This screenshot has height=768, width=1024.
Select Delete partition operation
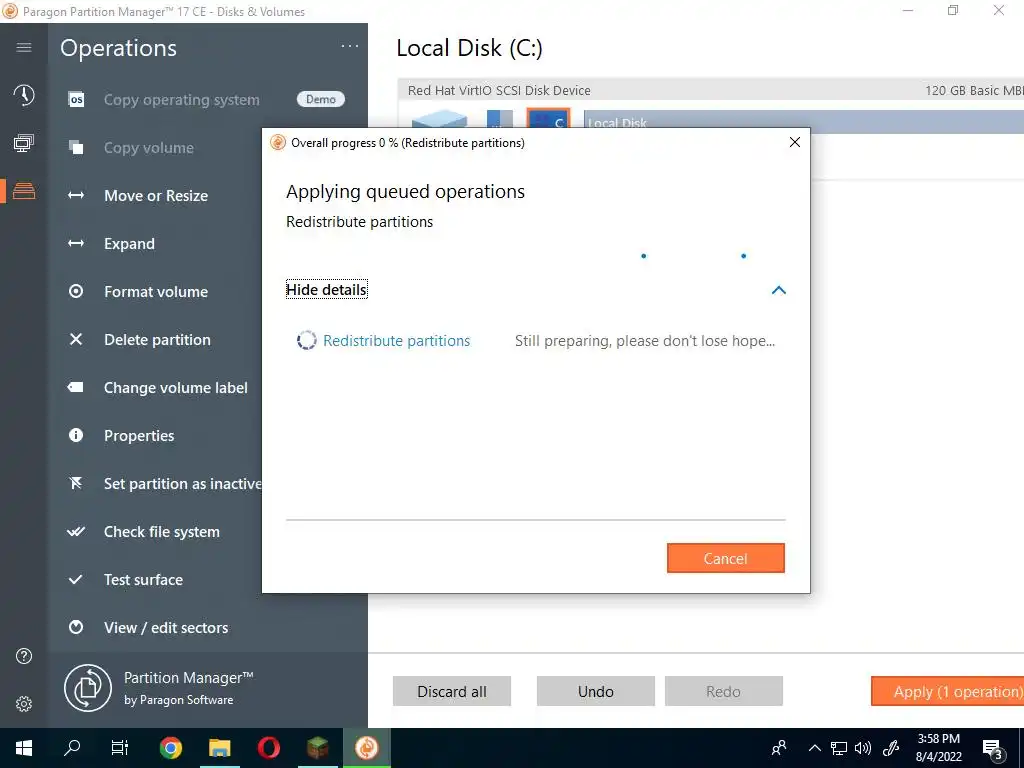[157, 340]
